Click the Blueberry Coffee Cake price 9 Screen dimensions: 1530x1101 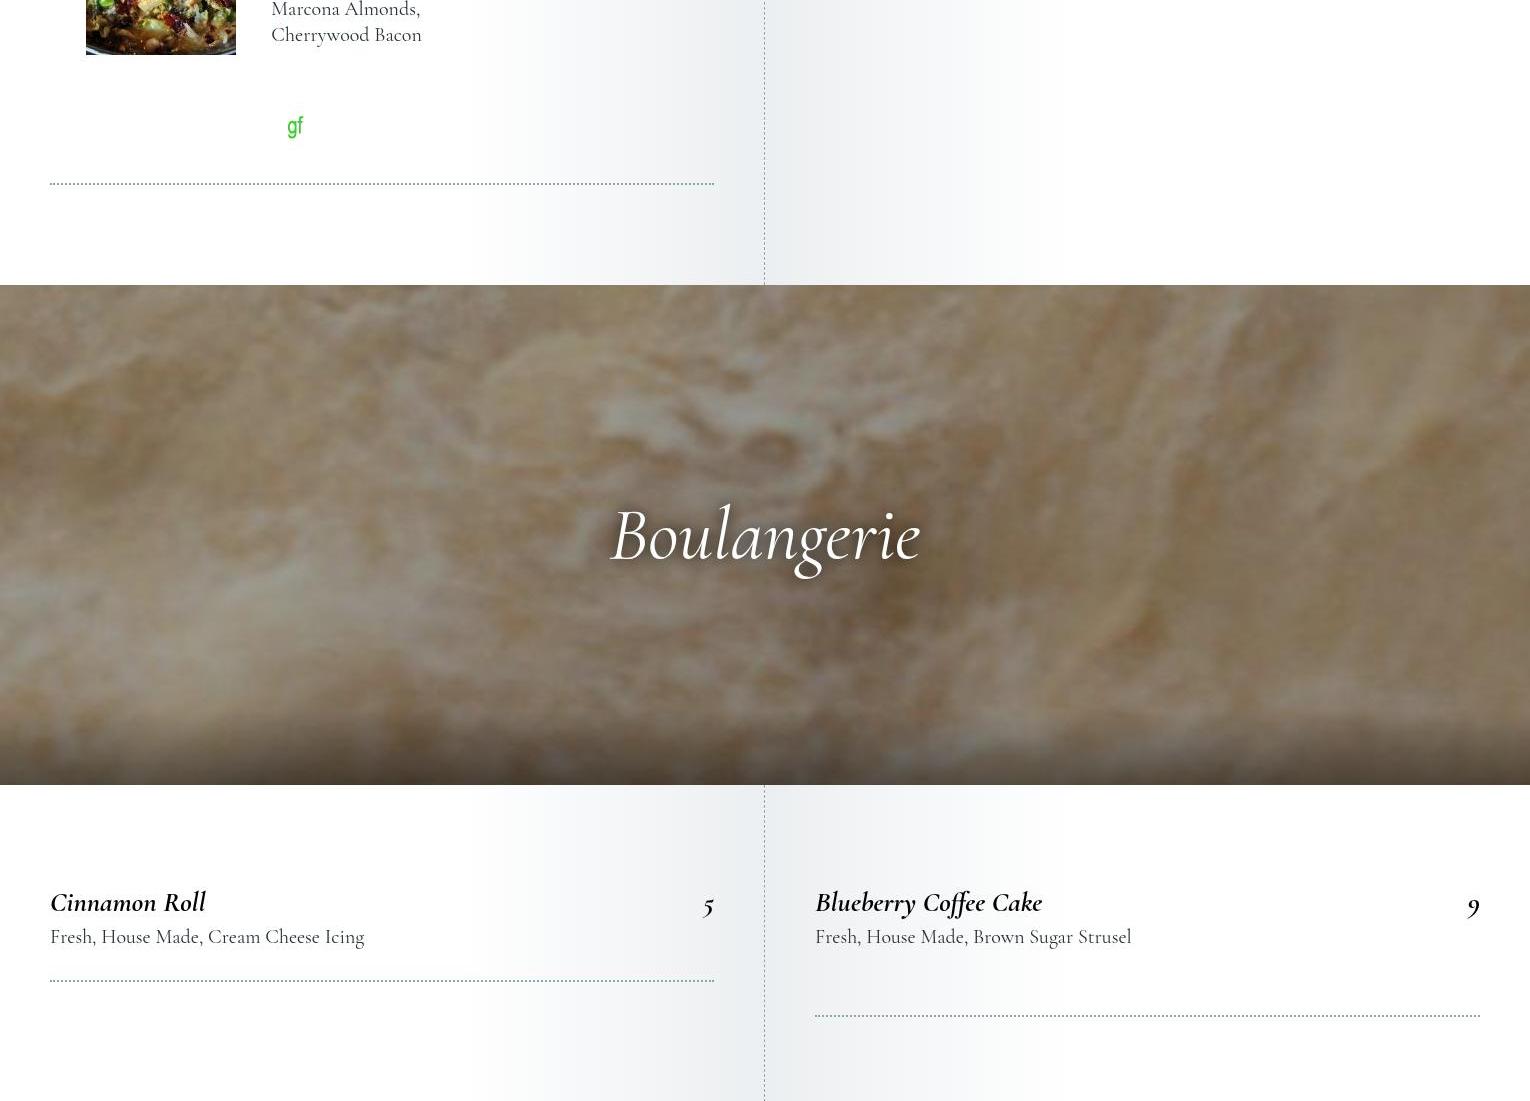(x=1473, y=906)
